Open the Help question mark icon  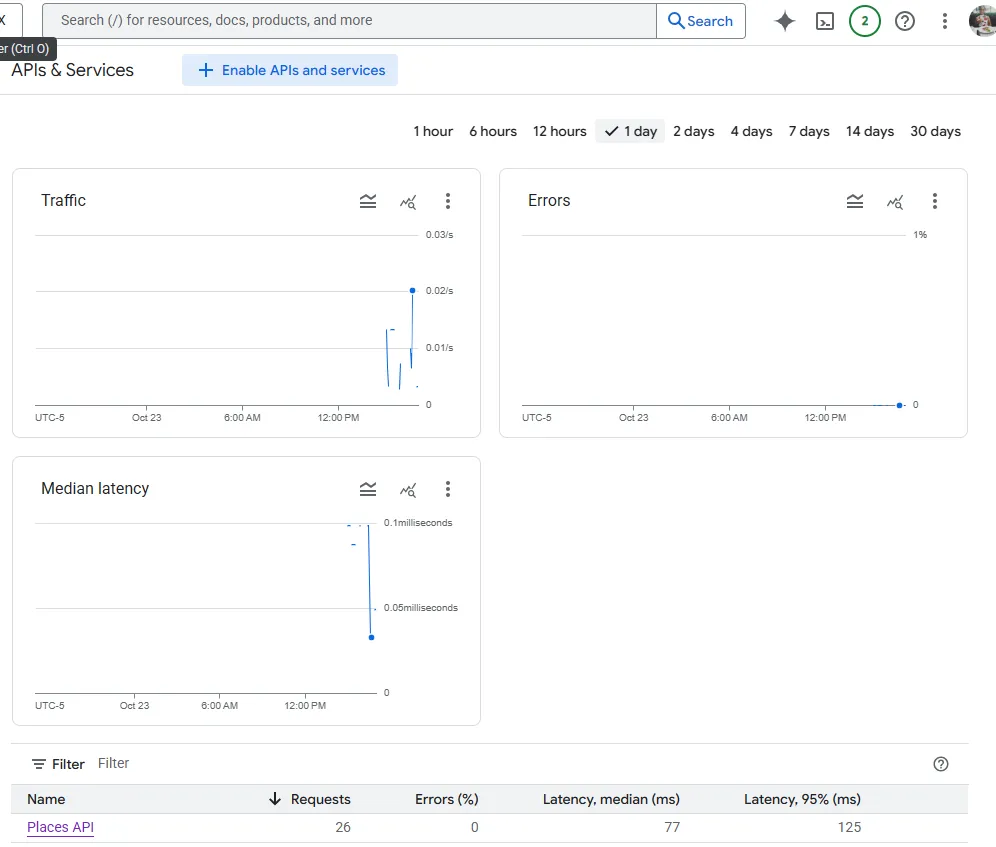904,20
